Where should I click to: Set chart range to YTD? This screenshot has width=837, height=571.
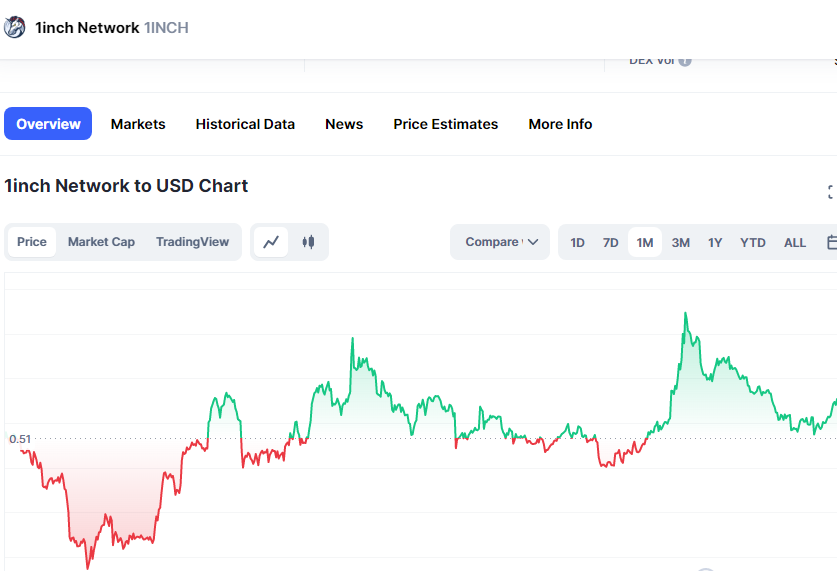[x=753, y=243]
